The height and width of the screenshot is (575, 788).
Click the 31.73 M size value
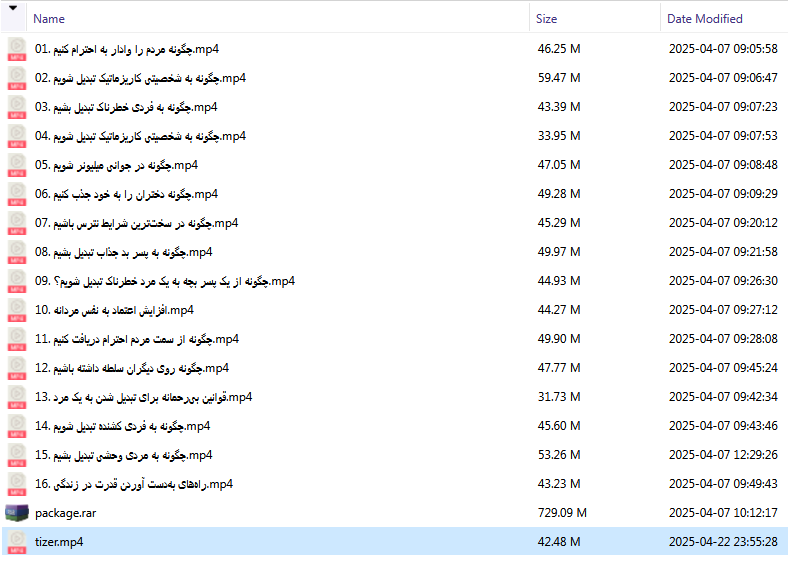pyautogui.click(x=559, y=397)
